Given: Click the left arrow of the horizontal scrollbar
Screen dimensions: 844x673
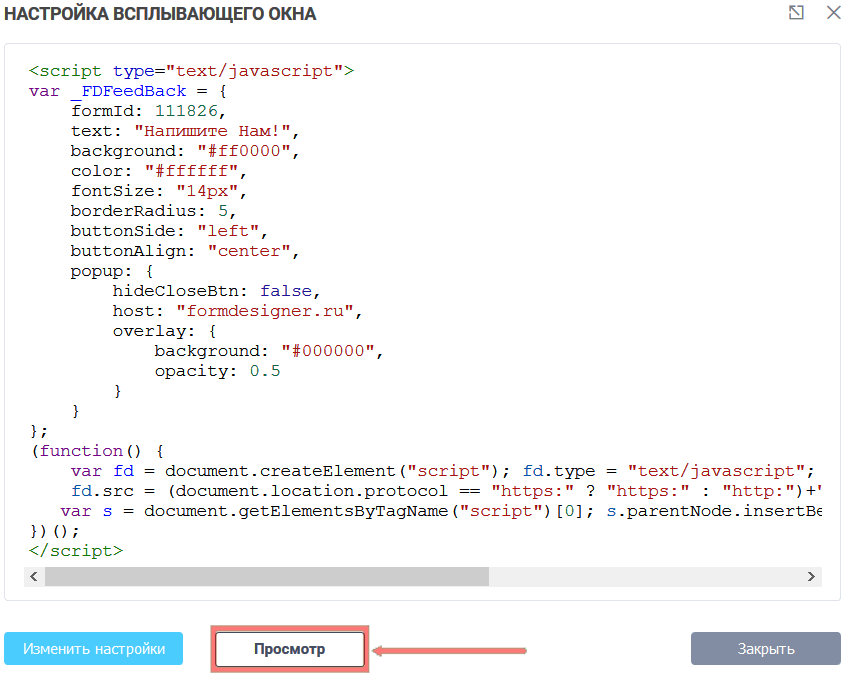Looking at the screenshot, I should point(33,577).
